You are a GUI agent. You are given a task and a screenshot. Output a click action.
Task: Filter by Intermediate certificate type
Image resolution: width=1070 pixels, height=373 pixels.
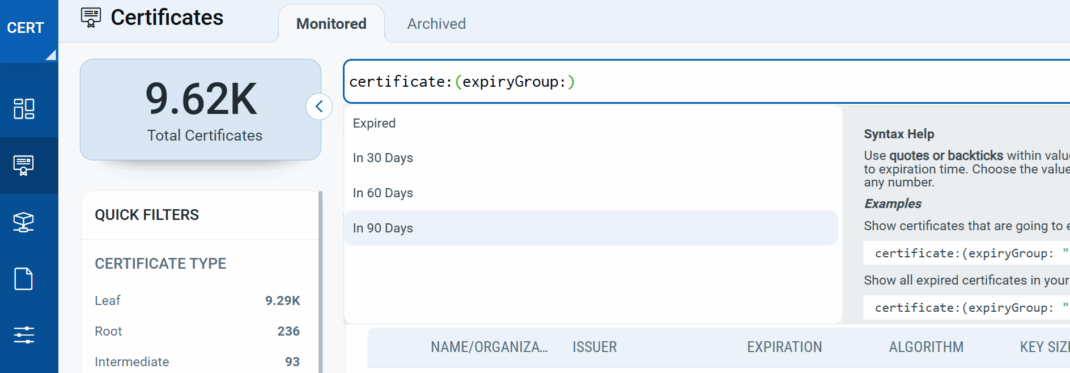point(132,362)
